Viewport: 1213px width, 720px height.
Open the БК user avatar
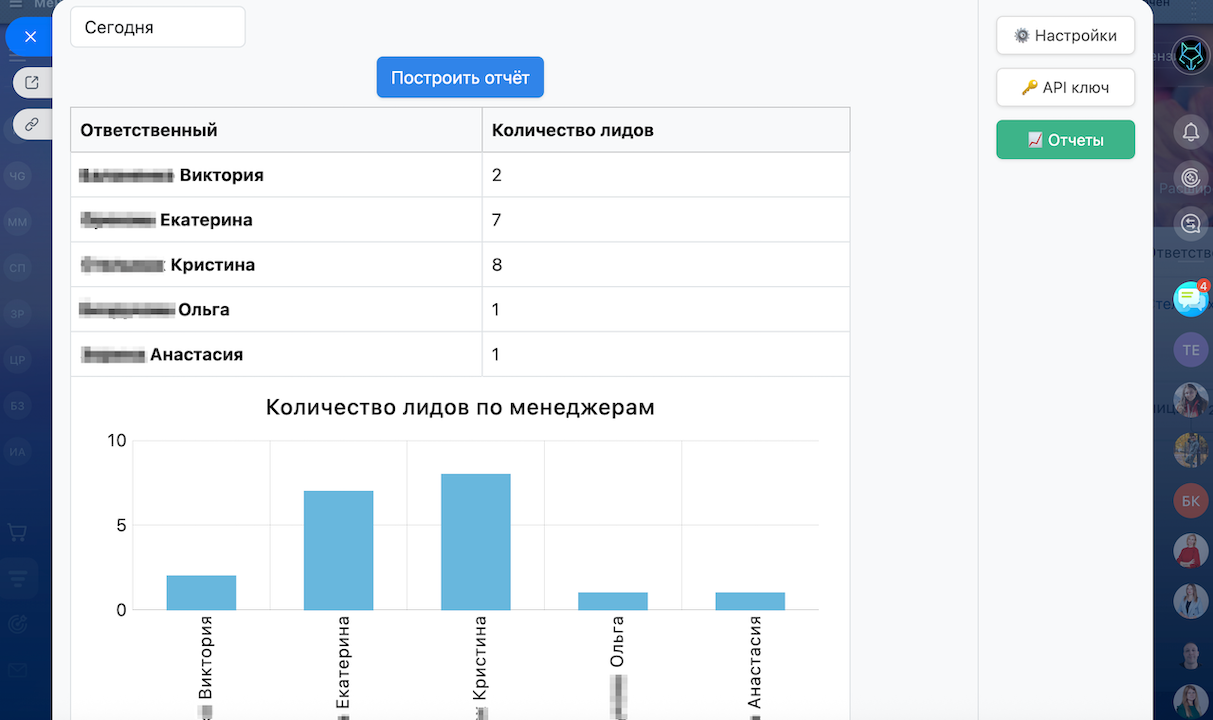[1191, 500]
